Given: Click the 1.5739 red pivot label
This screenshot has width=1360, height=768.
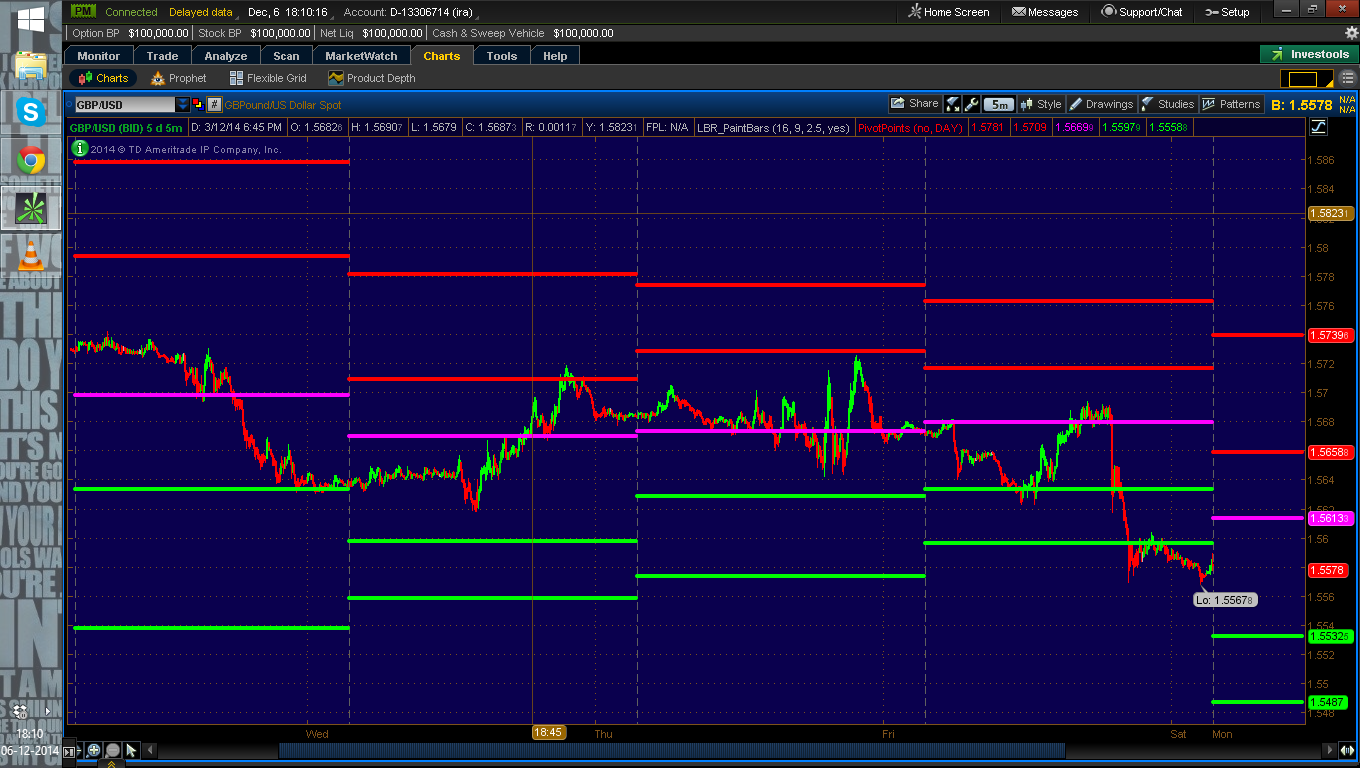Looking at the screenshot, I should (1331, 335).
